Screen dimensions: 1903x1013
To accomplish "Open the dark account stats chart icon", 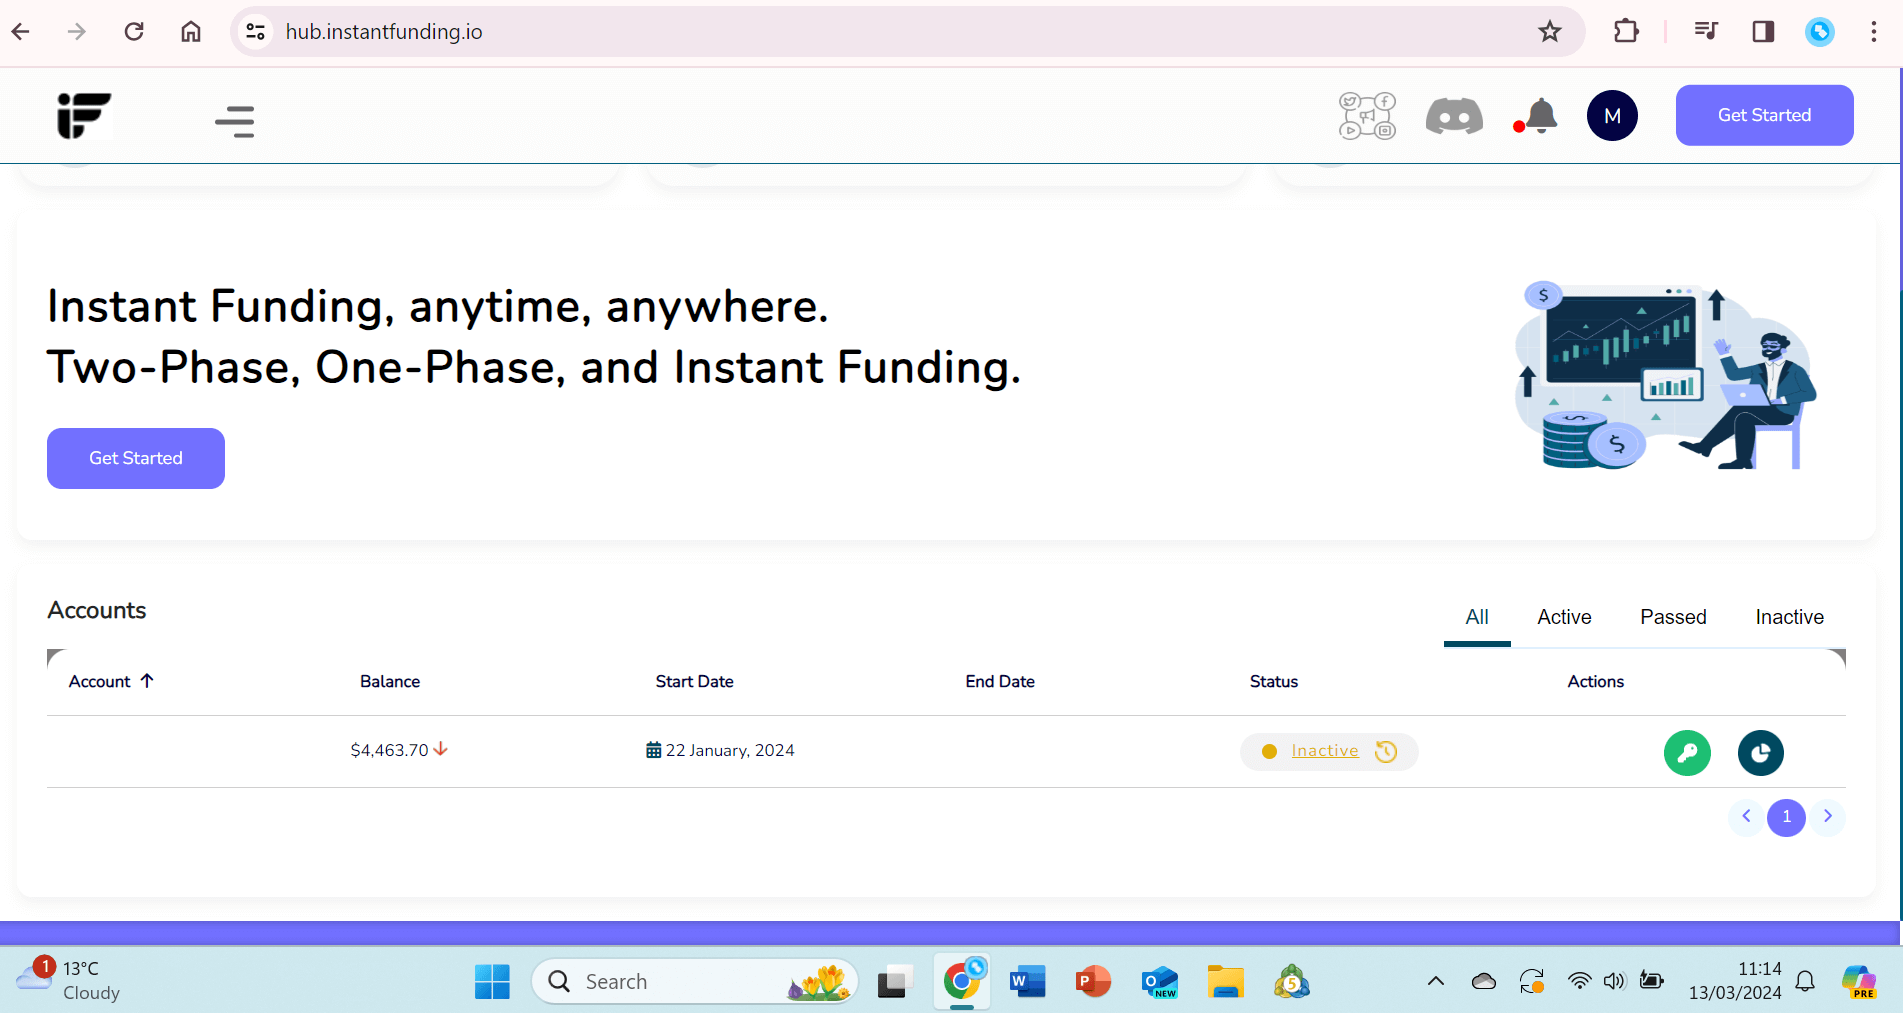I will tap(1760, 752).
